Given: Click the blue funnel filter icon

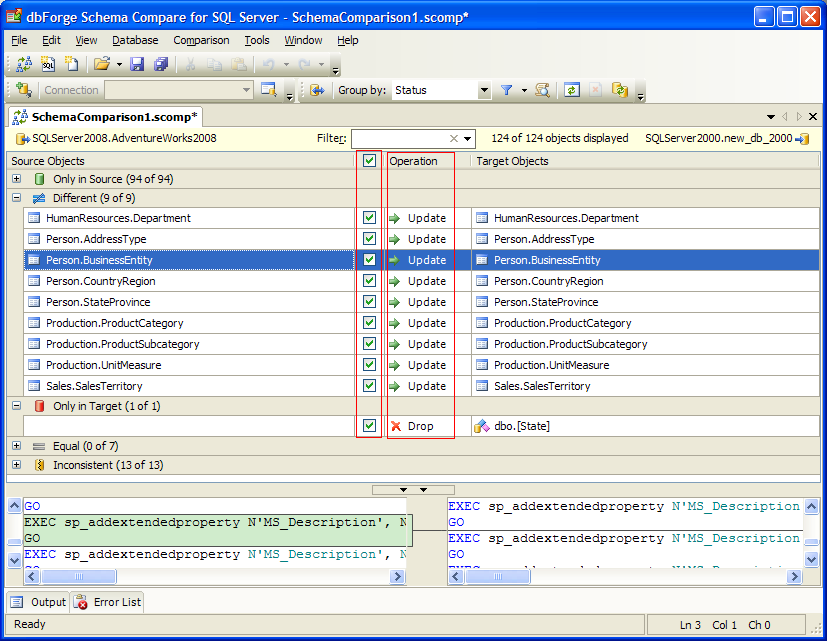Looking at the screenshot, I should point(506,90).
